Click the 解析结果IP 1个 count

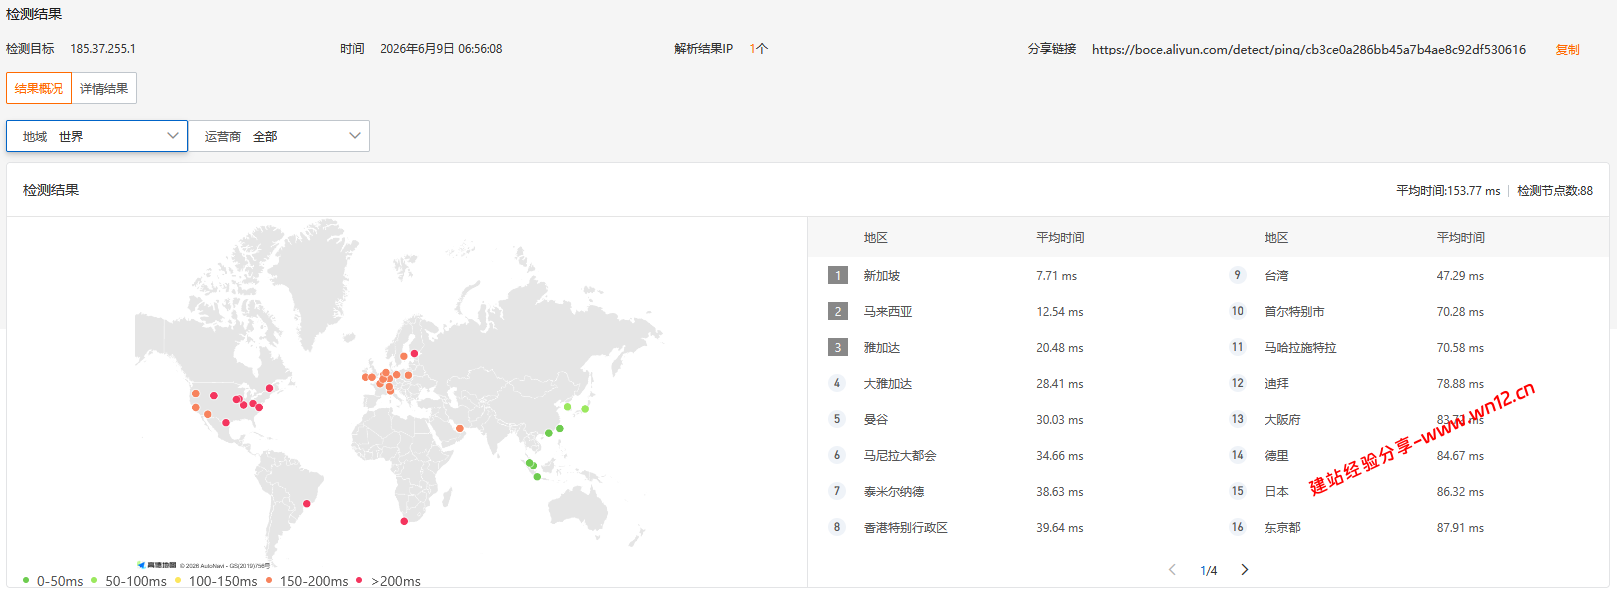click(759, 49)
